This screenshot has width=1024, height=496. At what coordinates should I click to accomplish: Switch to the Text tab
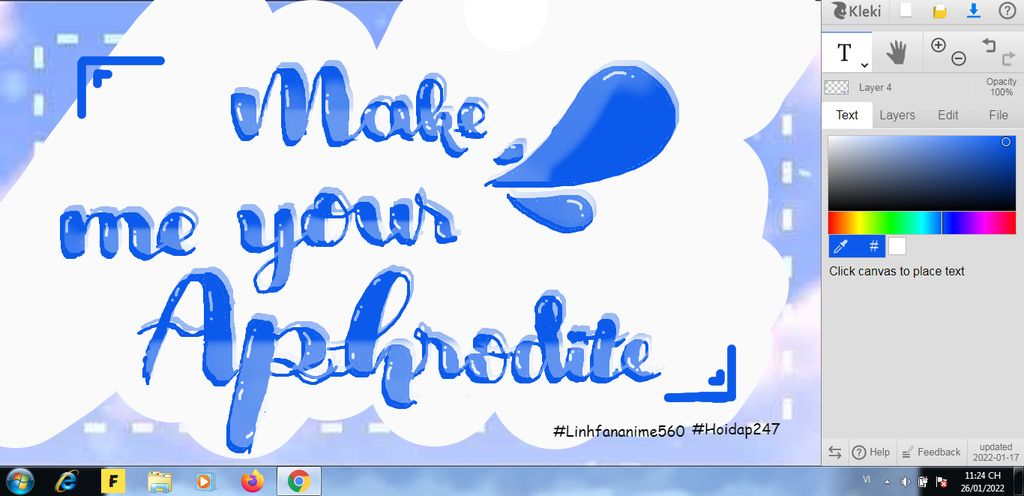coord(847,115)
